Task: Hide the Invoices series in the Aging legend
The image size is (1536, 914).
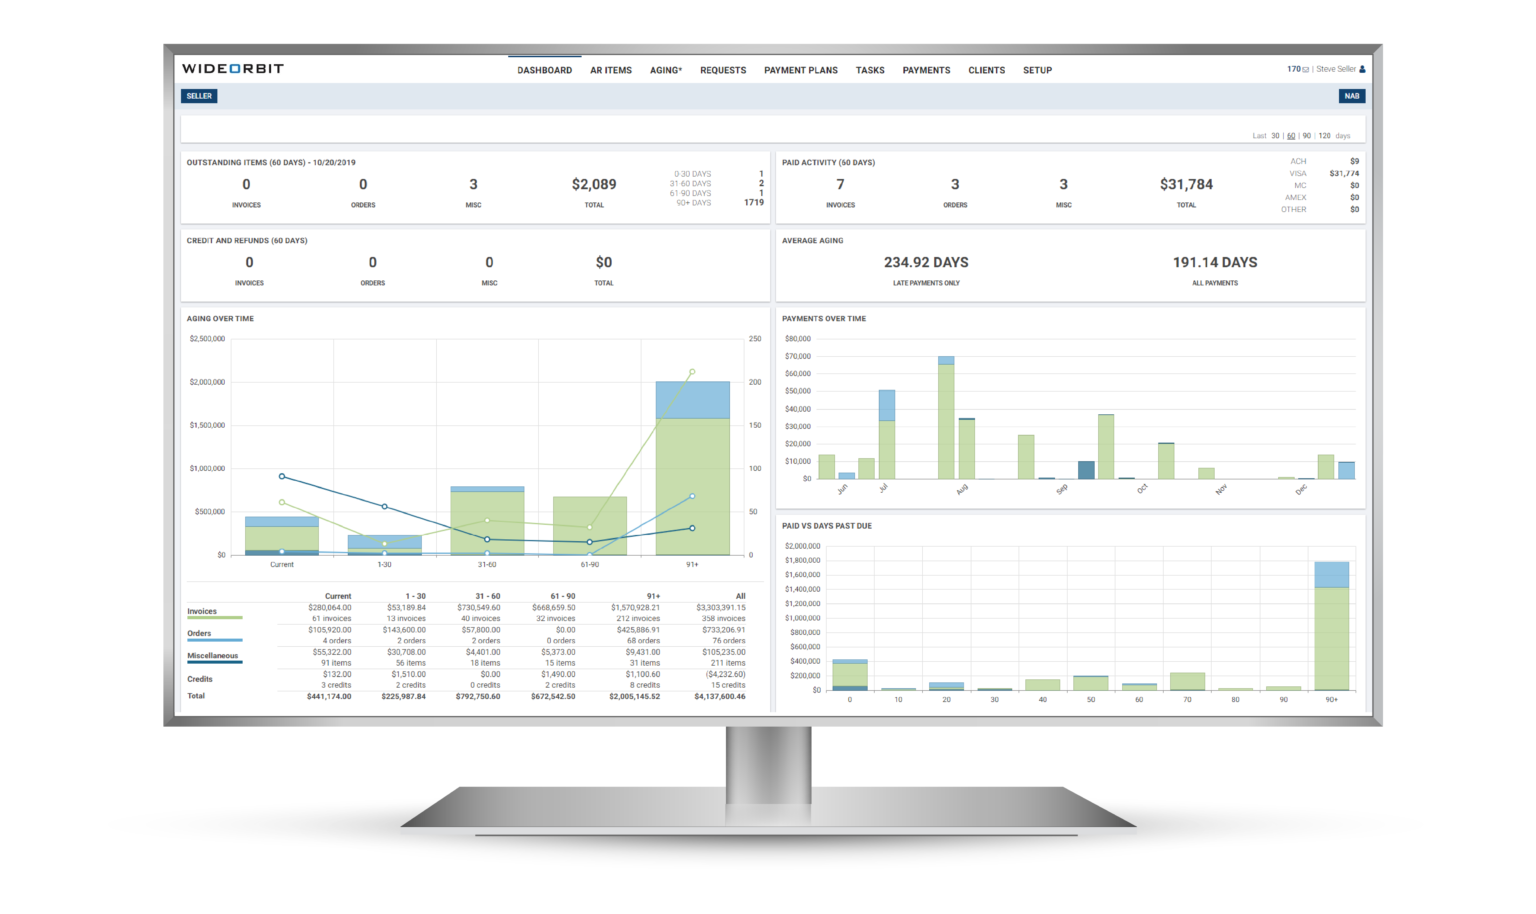Action: [x=200, y=611]
